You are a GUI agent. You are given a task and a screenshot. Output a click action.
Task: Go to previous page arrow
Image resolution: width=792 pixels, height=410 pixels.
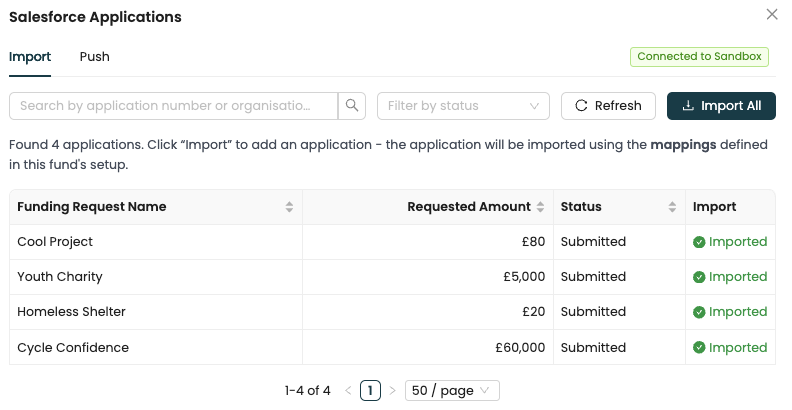point(348,390)
